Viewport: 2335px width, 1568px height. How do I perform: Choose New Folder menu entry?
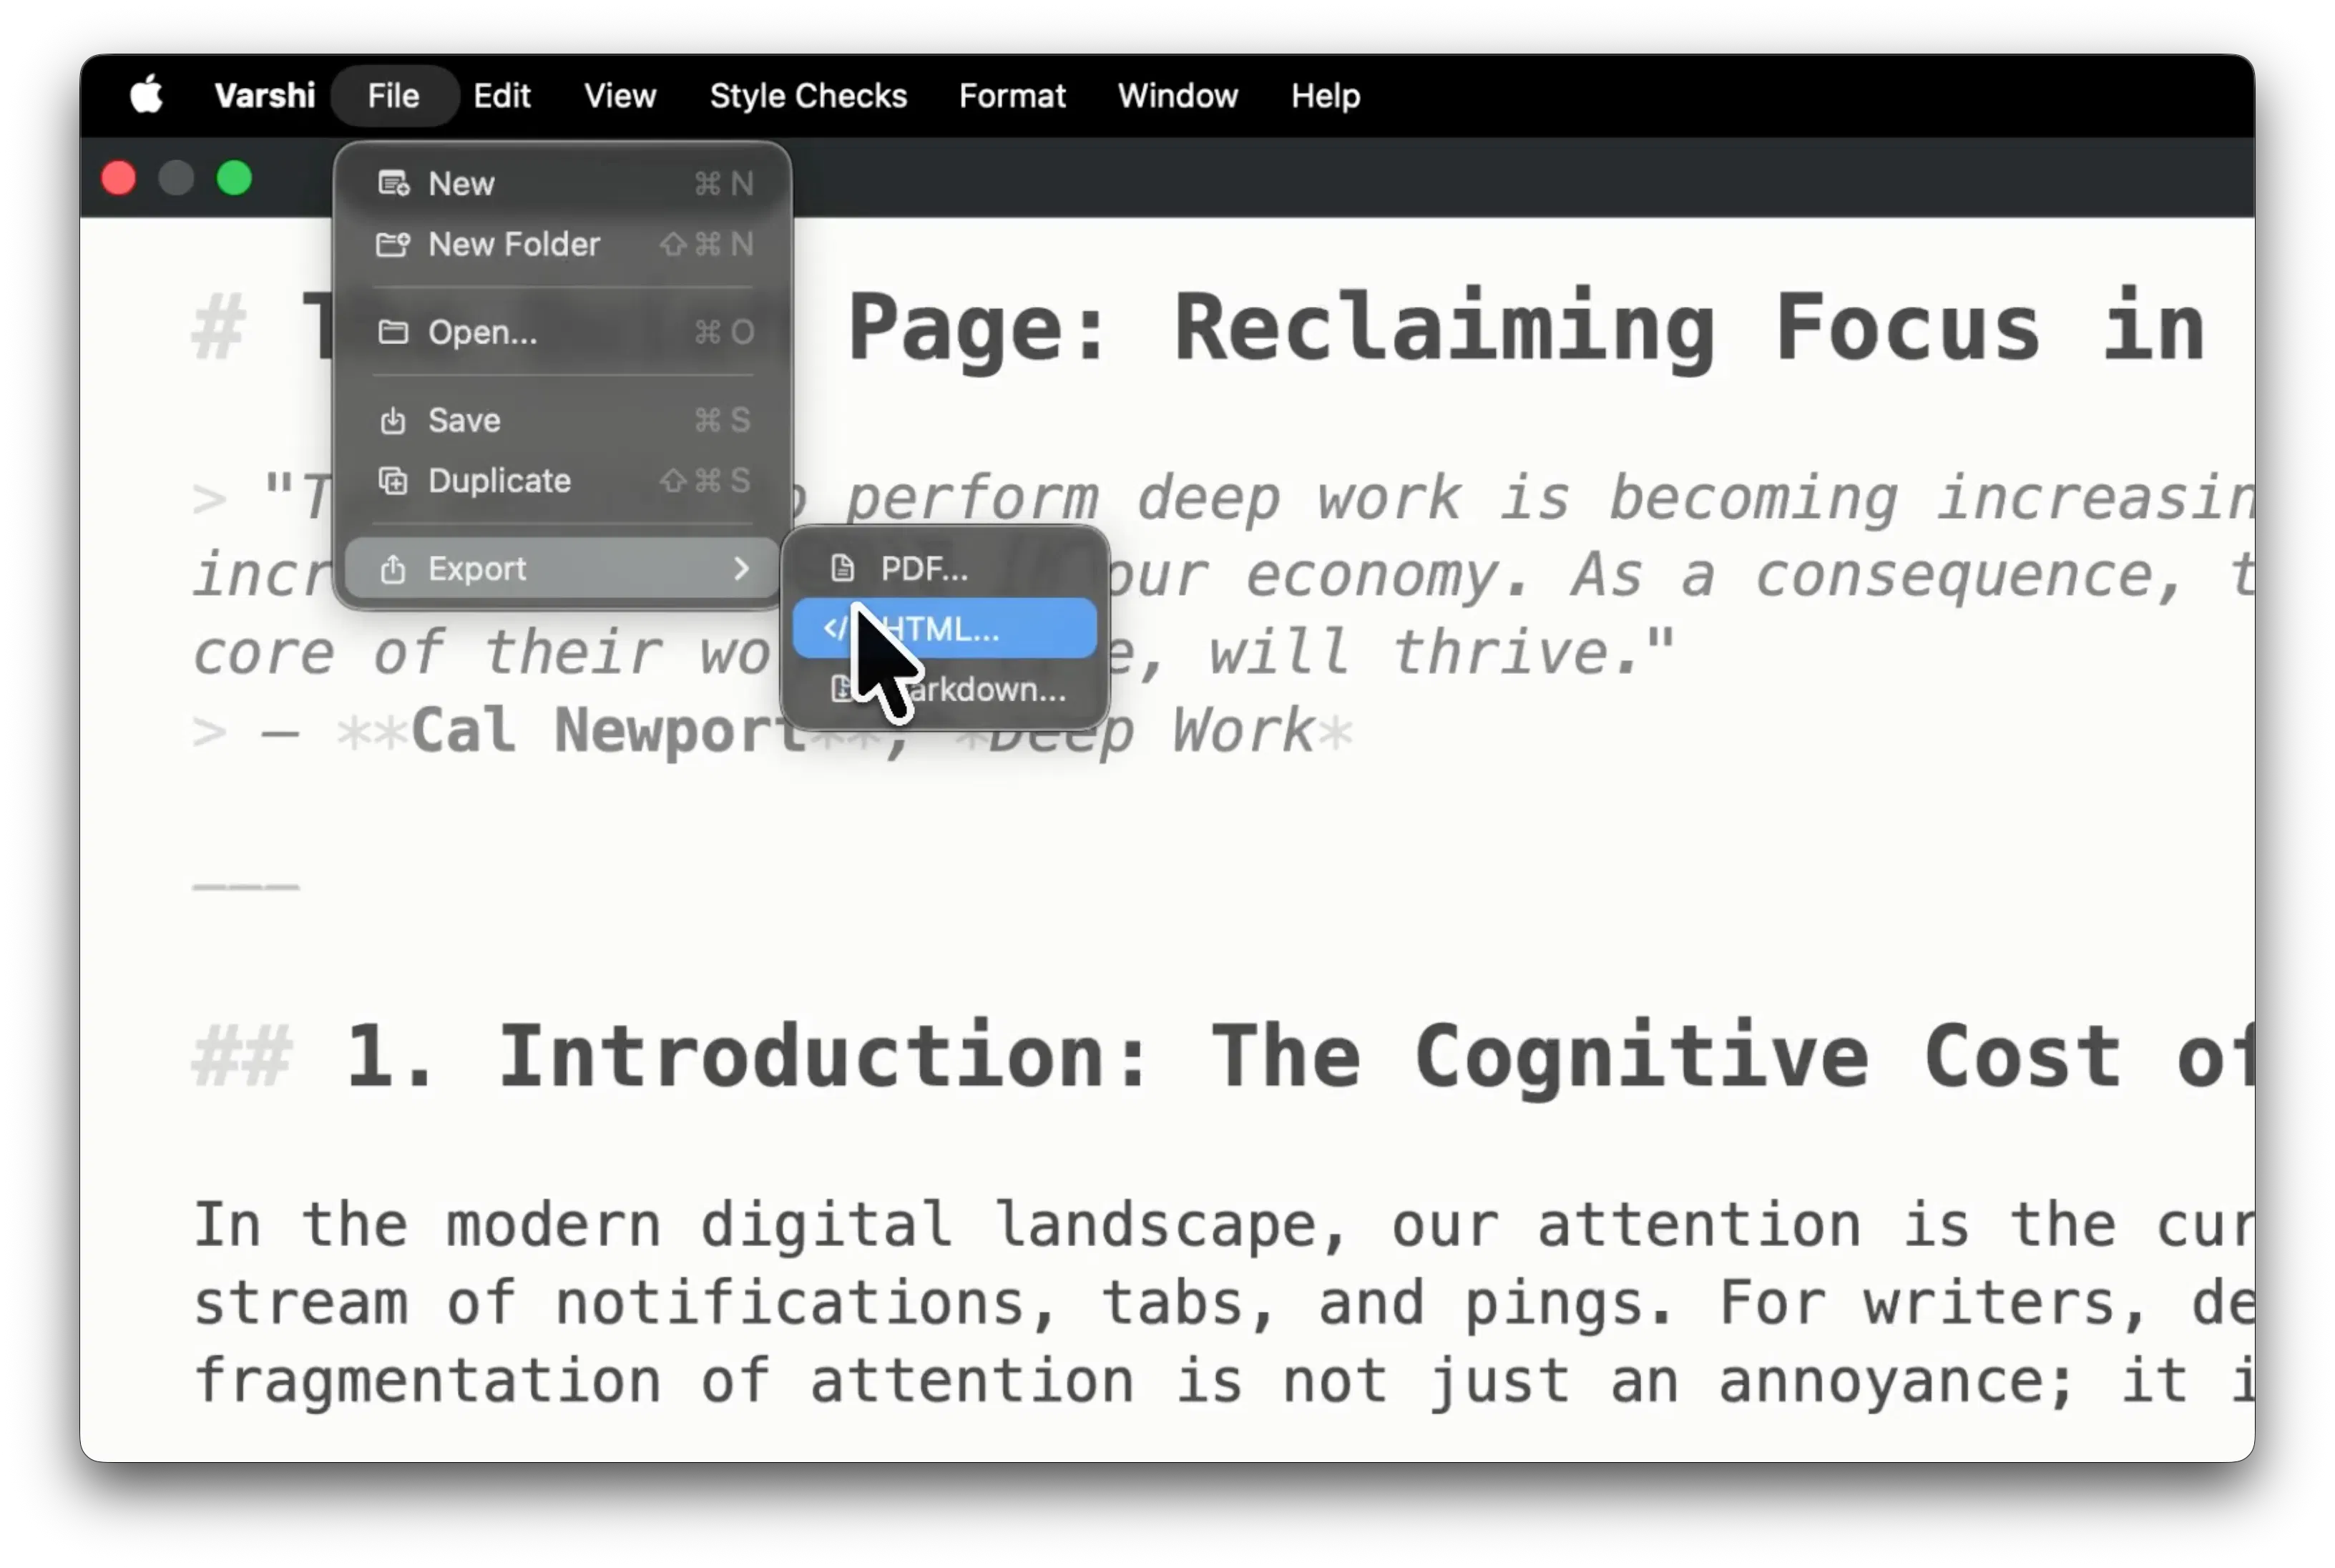tap(562, 243)
